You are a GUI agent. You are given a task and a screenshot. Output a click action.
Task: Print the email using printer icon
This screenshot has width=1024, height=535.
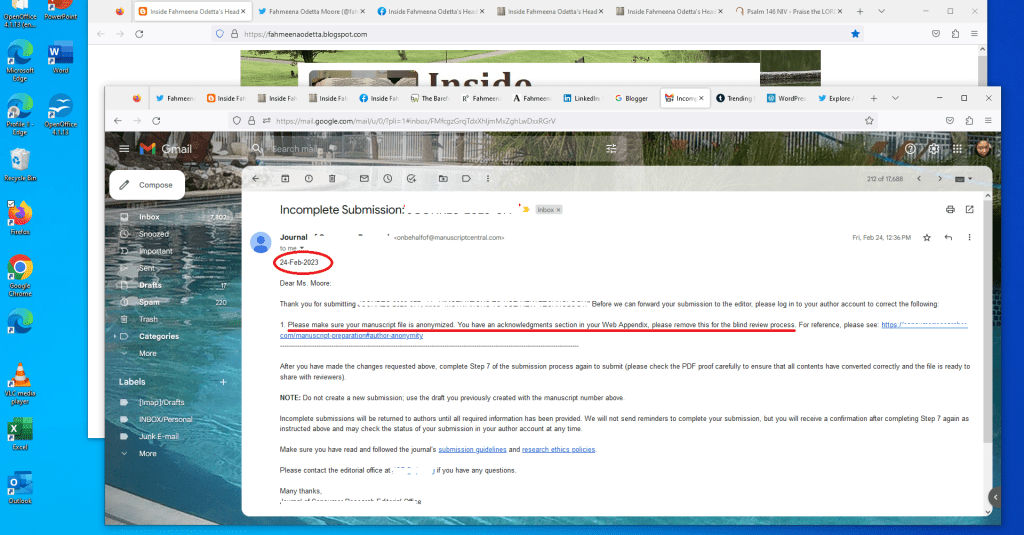point(949,210)
